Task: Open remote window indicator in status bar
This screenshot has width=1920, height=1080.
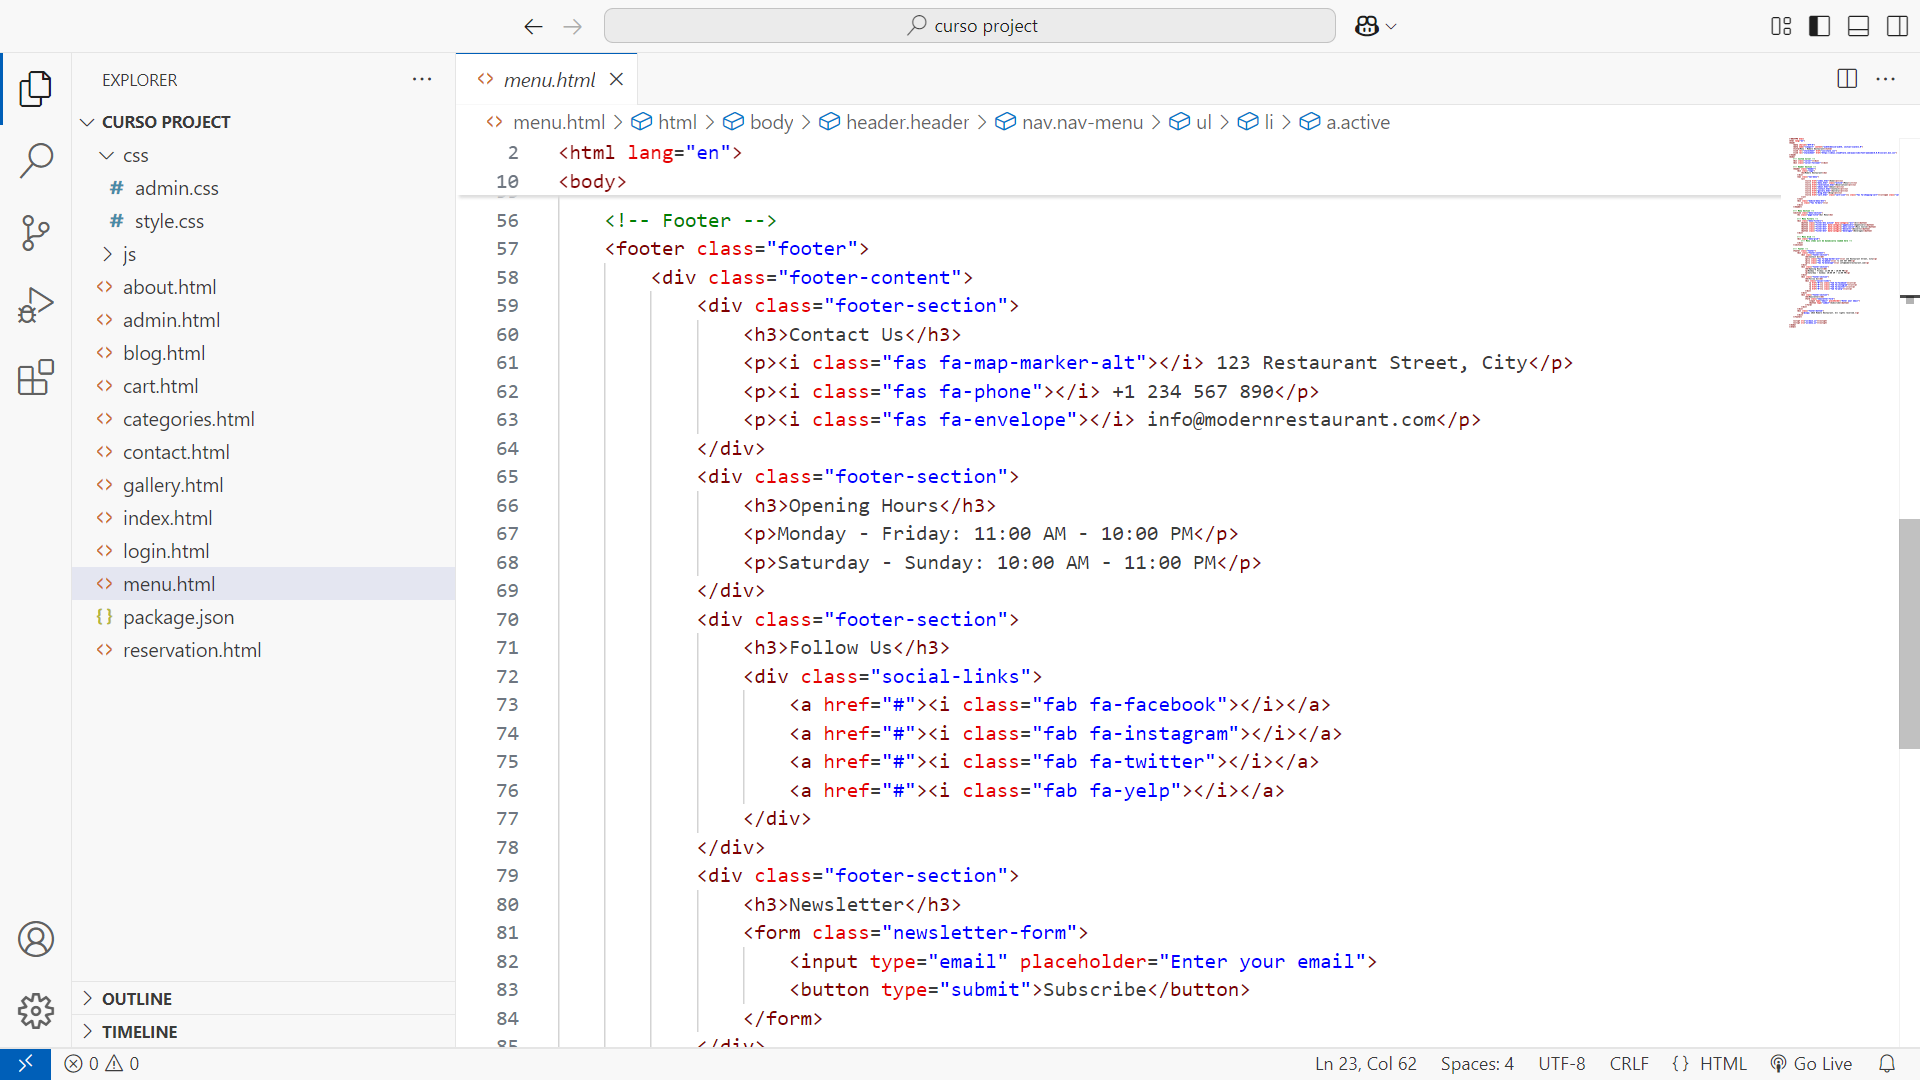Action: click(x=25, y=1064)
